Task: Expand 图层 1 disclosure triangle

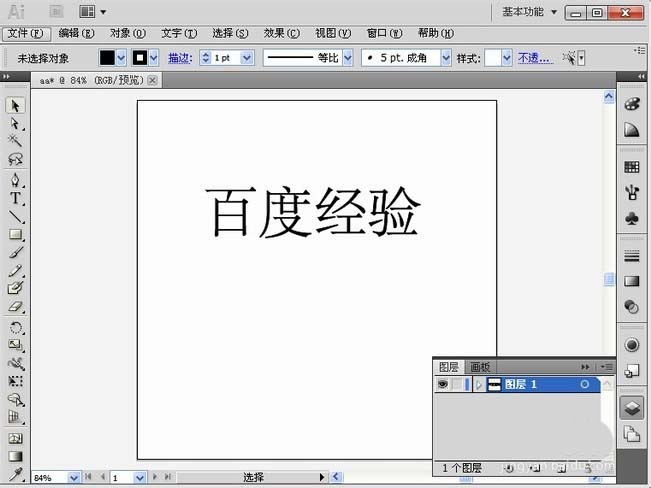Action: coord(478,385)
